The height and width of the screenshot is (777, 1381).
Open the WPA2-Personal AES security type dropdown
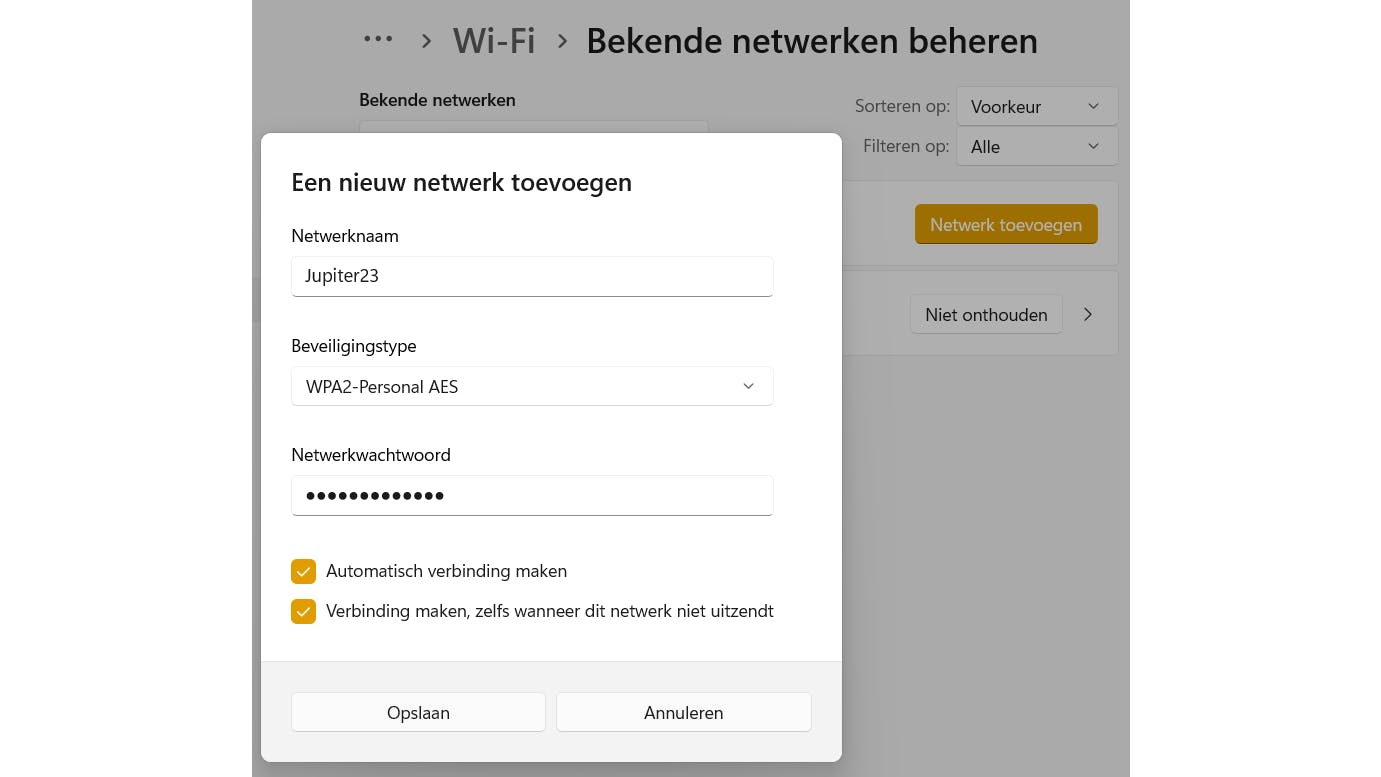click(532, 386)
